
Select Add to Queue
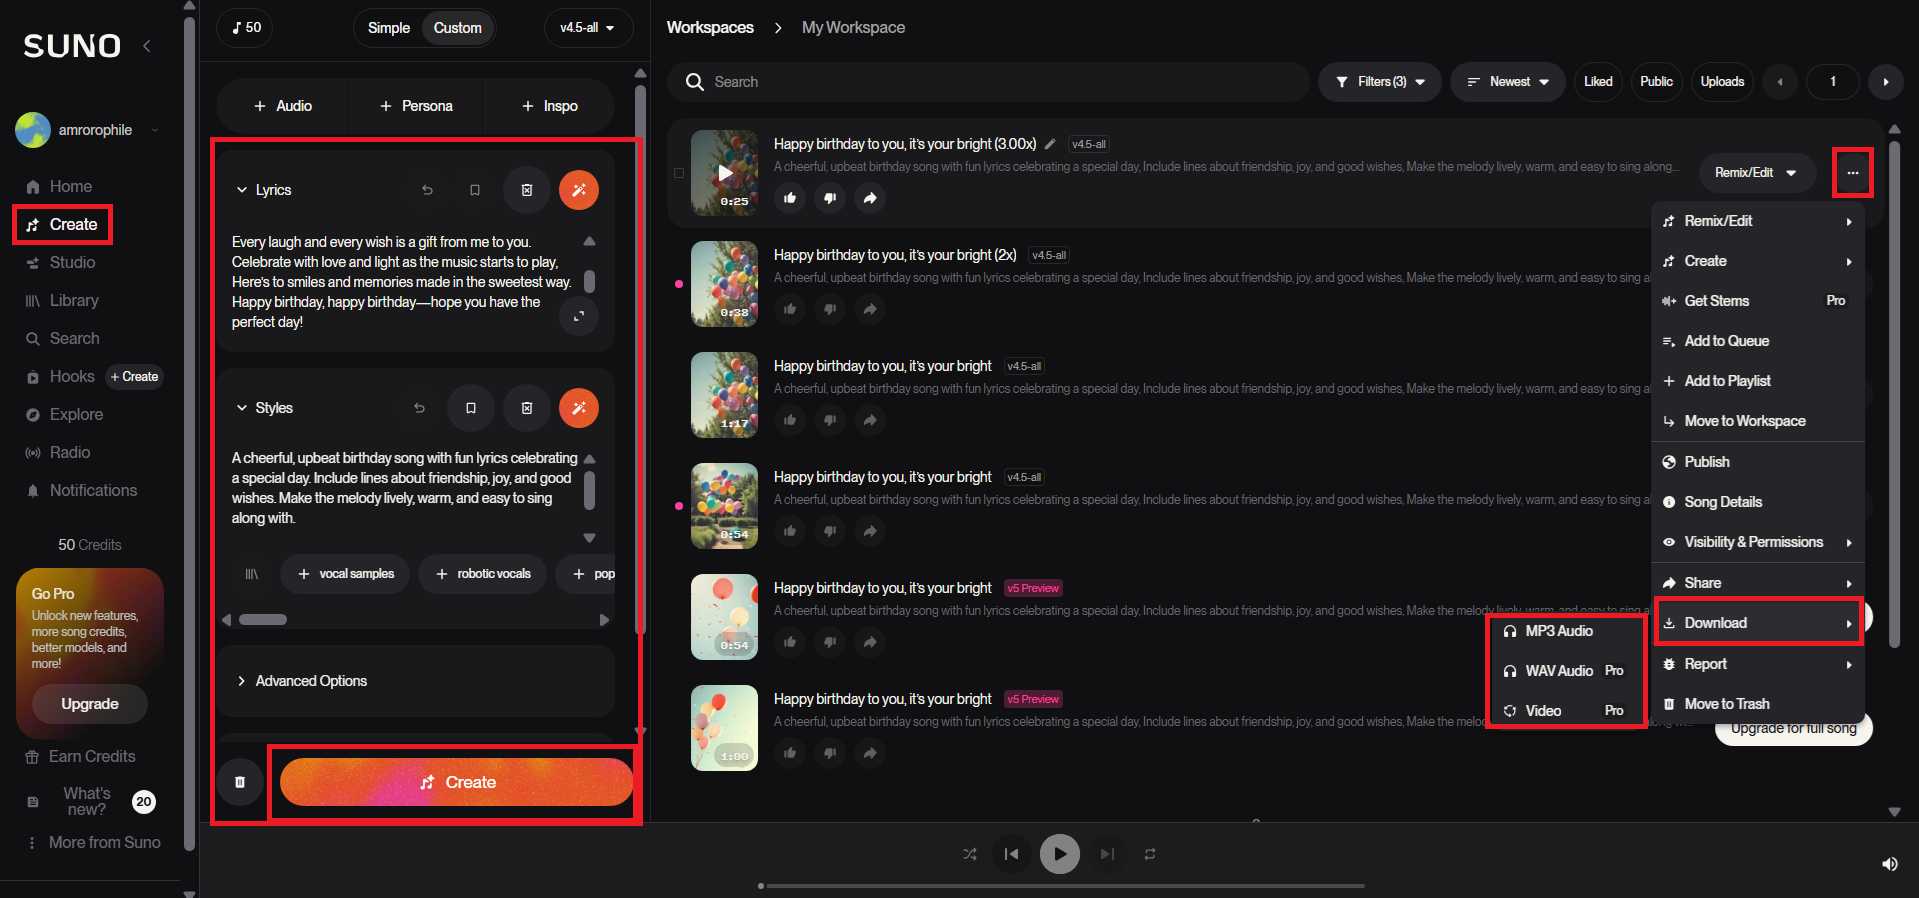pyautogui.click(x=1757, y=341)
